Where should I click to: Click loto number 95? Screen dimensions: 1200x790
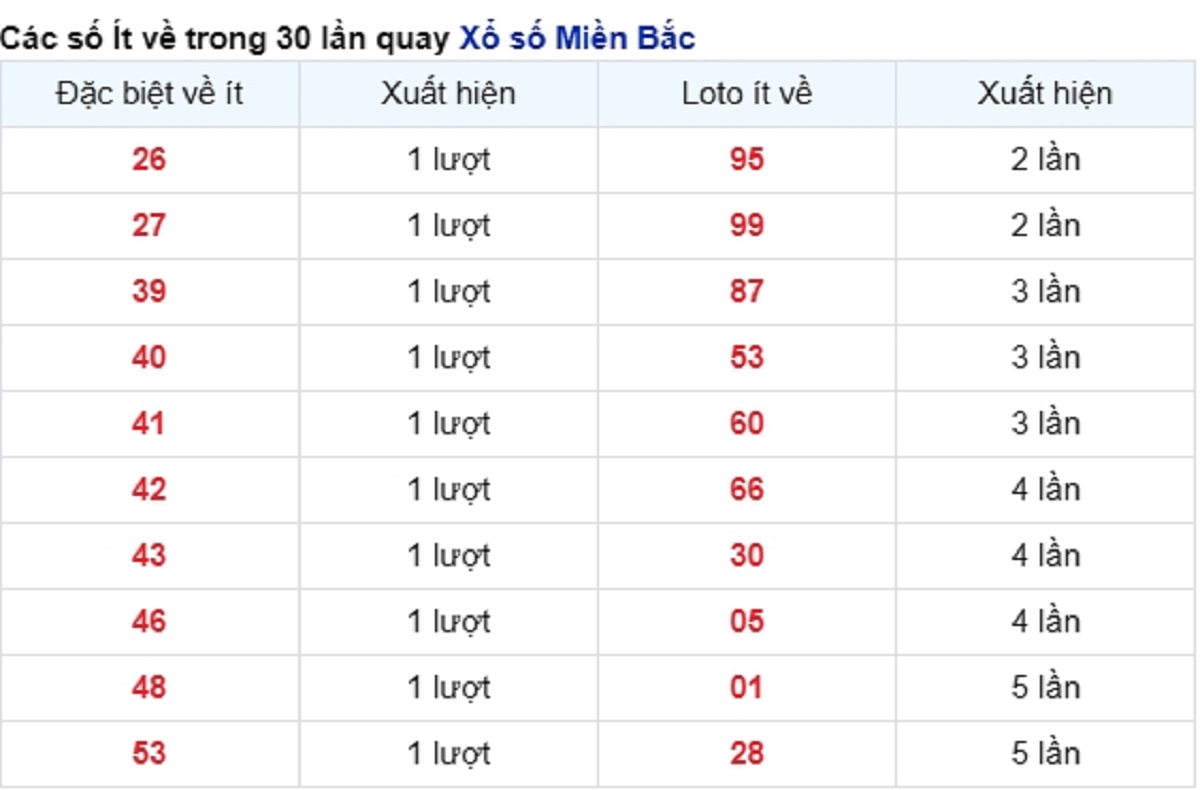pyautogui.click(x=747, y=159)
